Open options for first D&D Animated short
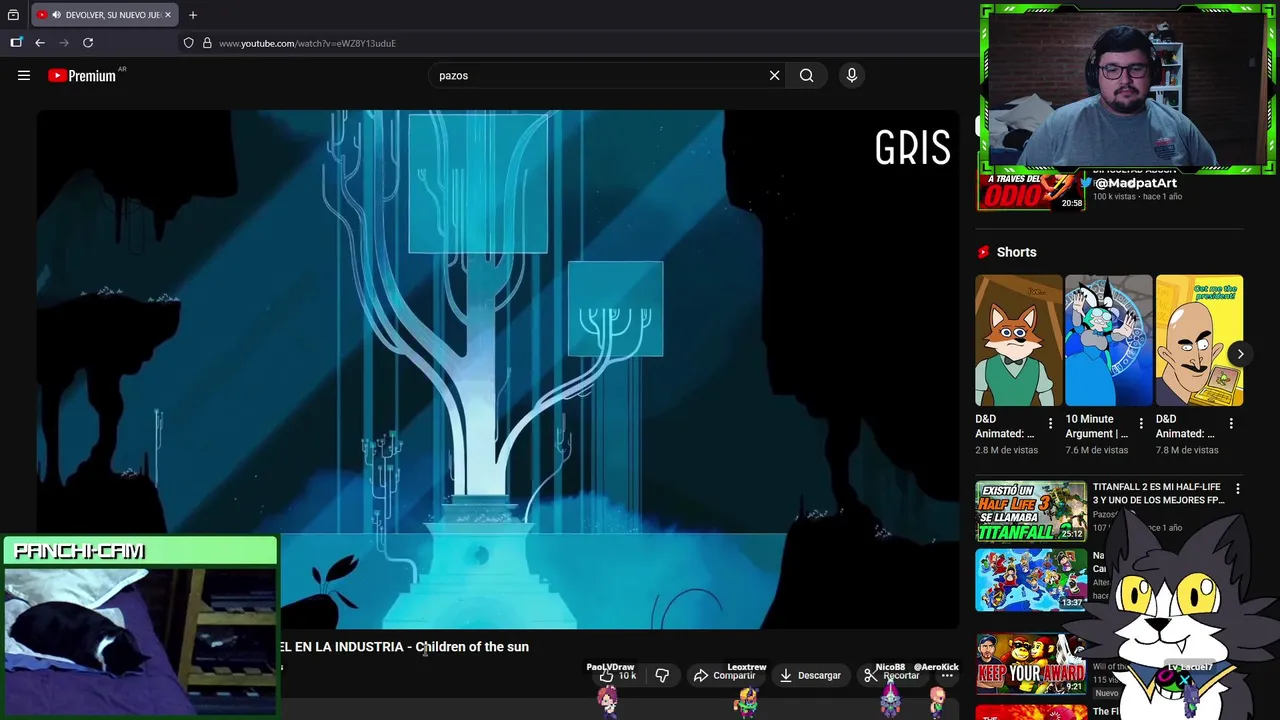This screenshot has height=720, width=1280. point(1050,424)
